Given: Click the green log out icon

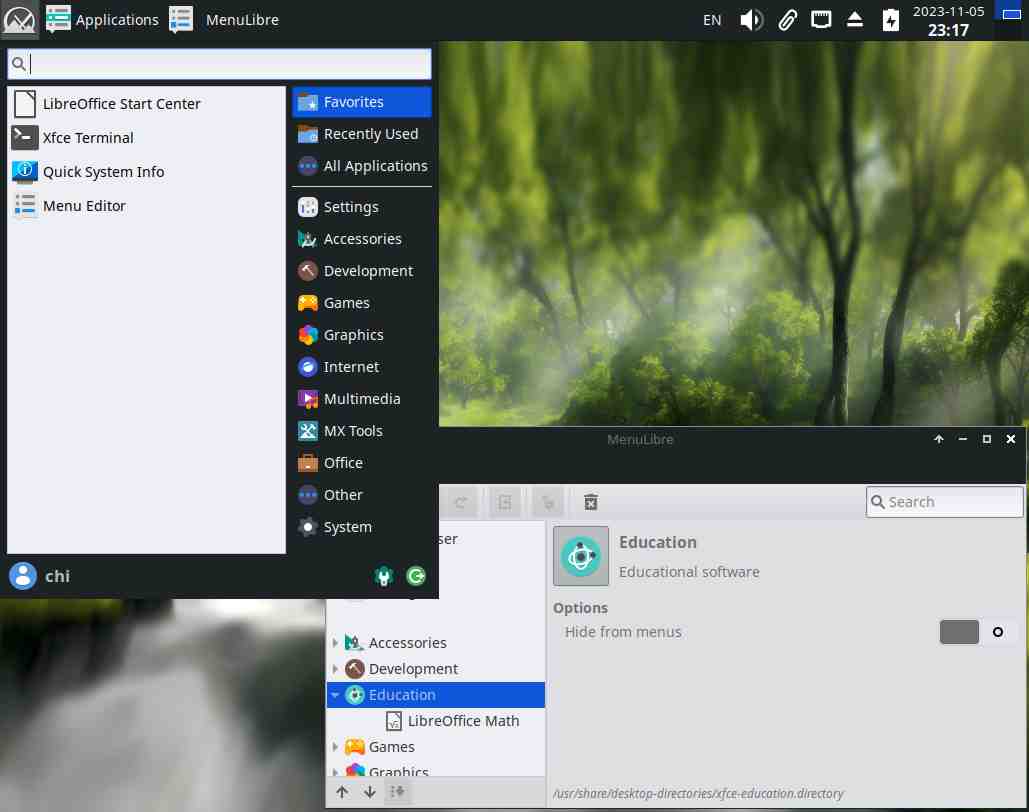Looking at the screenshot, I should tap(416, 576).
